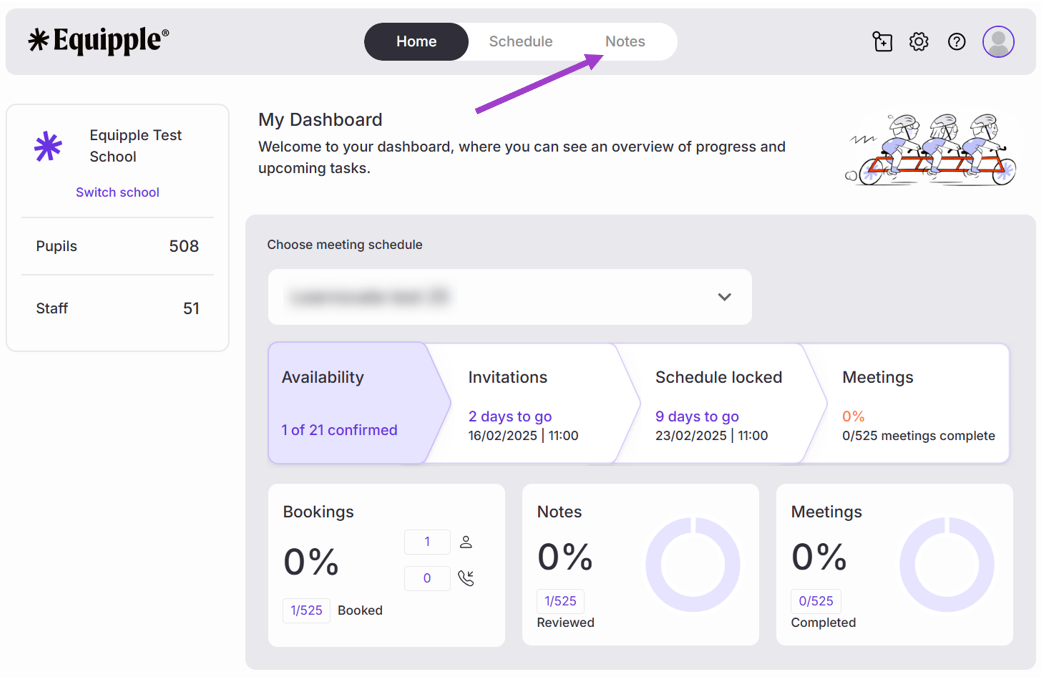
Task: Click the purple asterisk school icon
Action: coord(48,146)
